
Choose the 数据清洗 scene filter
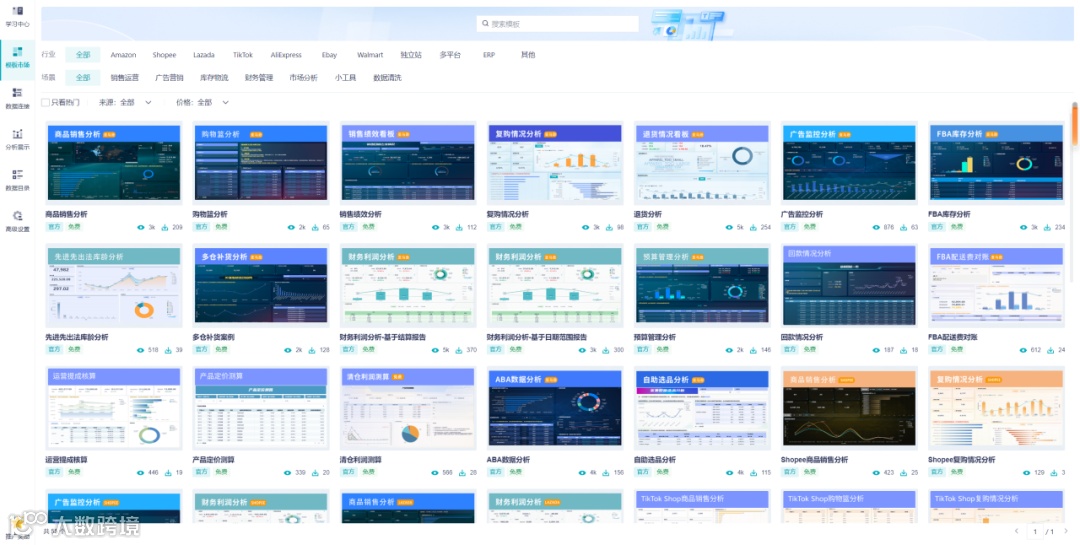click(x=387, y=78)
